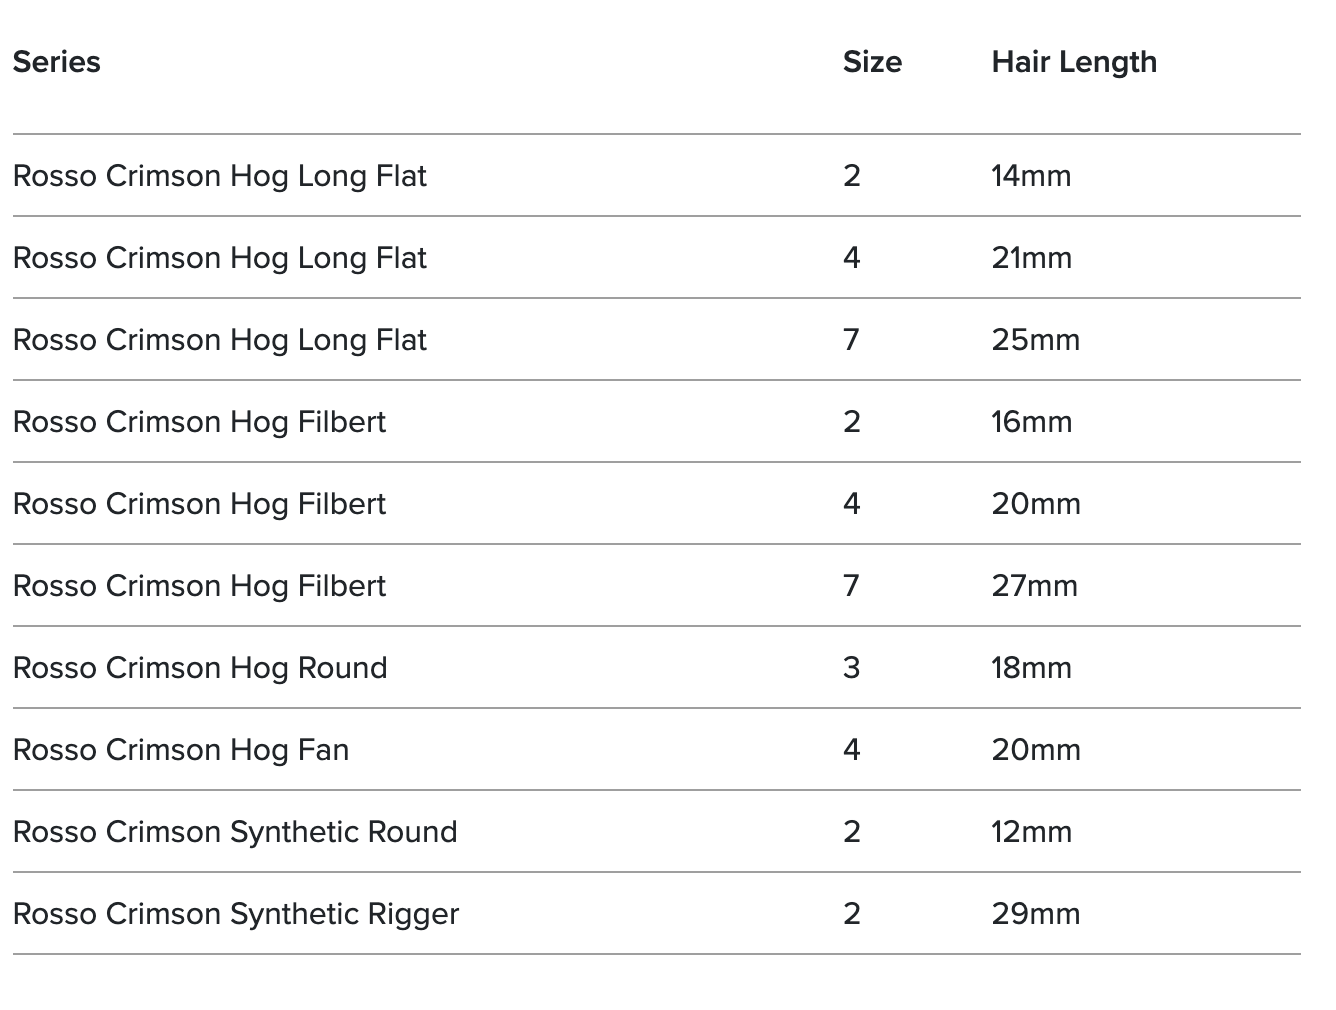Select the Long Flat row with 14mm hair
This screenshot has height=1010, width=1336.
tap(219, 176)
